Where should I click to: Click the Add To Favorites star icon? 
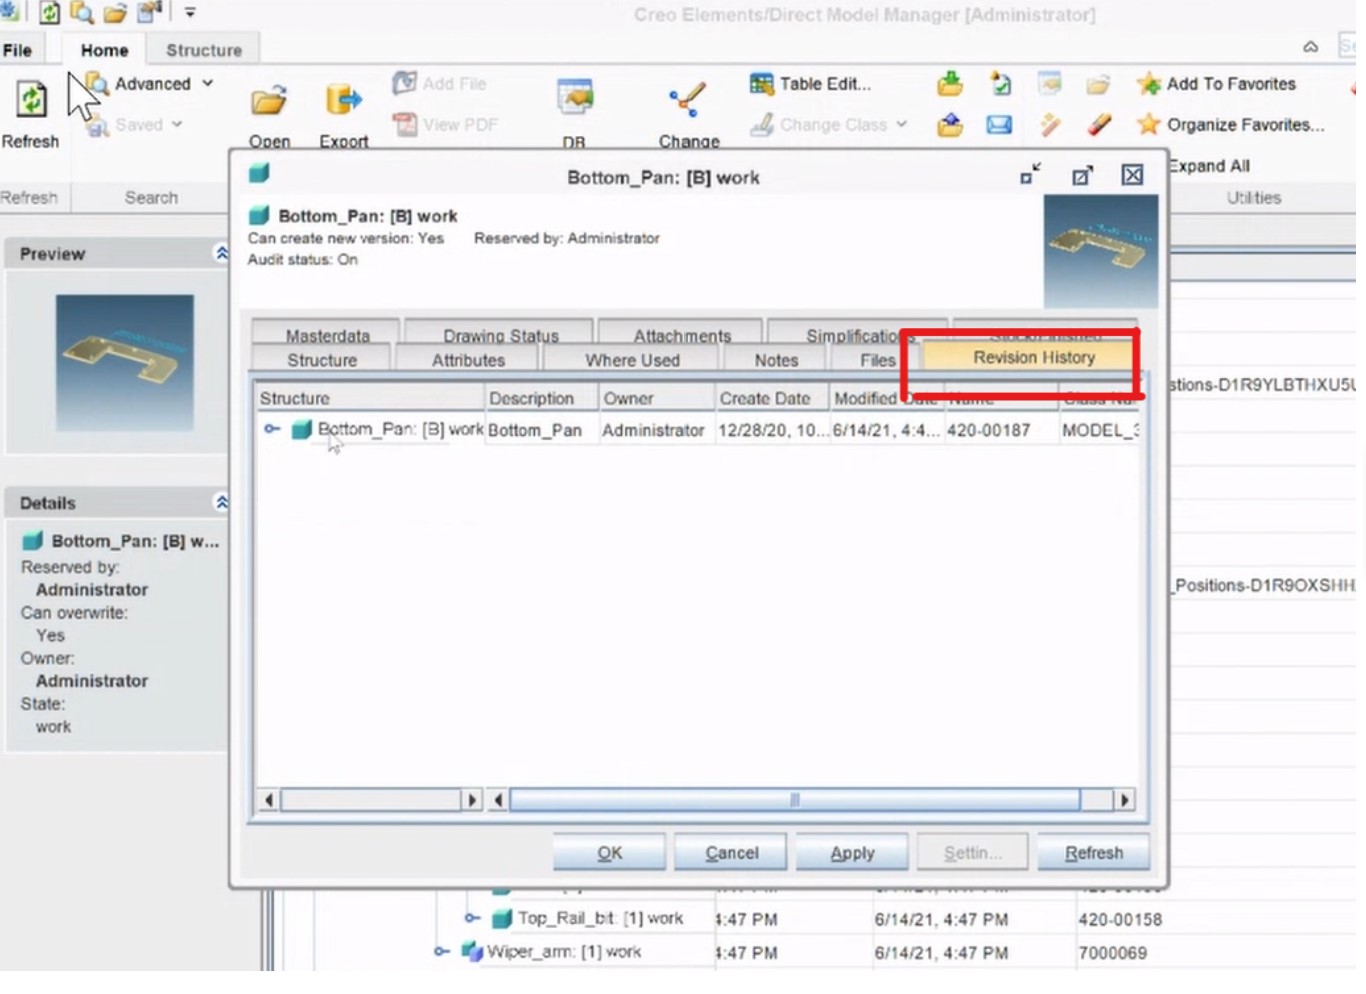pos(1149,84)
